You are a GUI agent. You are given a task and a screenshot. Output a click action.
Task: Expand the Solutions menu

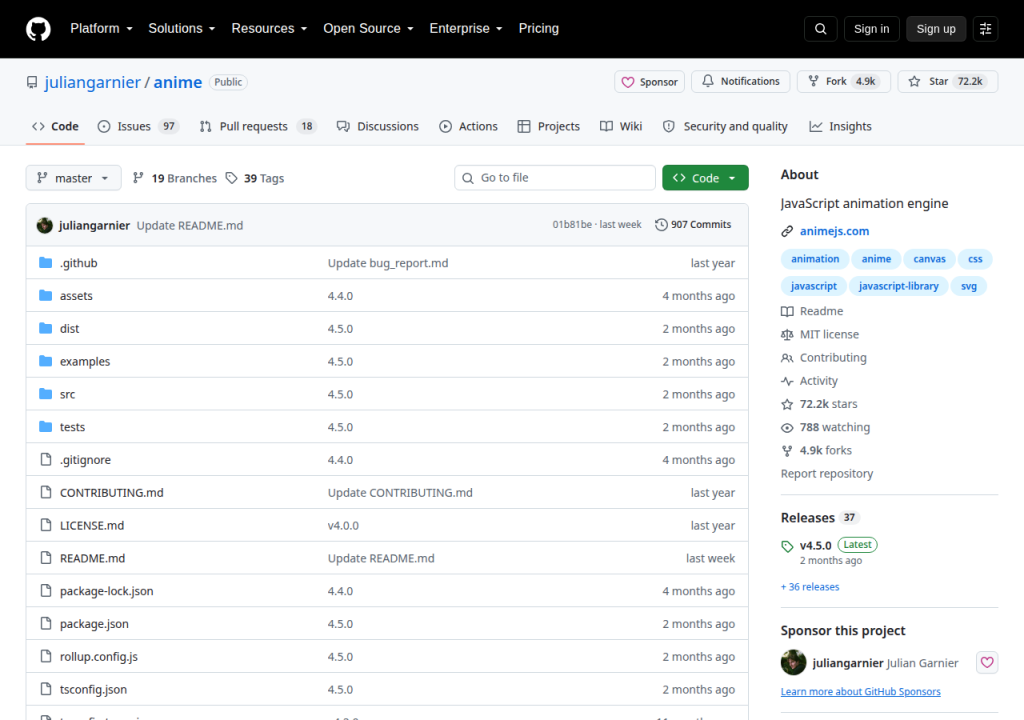click(182, 29)
